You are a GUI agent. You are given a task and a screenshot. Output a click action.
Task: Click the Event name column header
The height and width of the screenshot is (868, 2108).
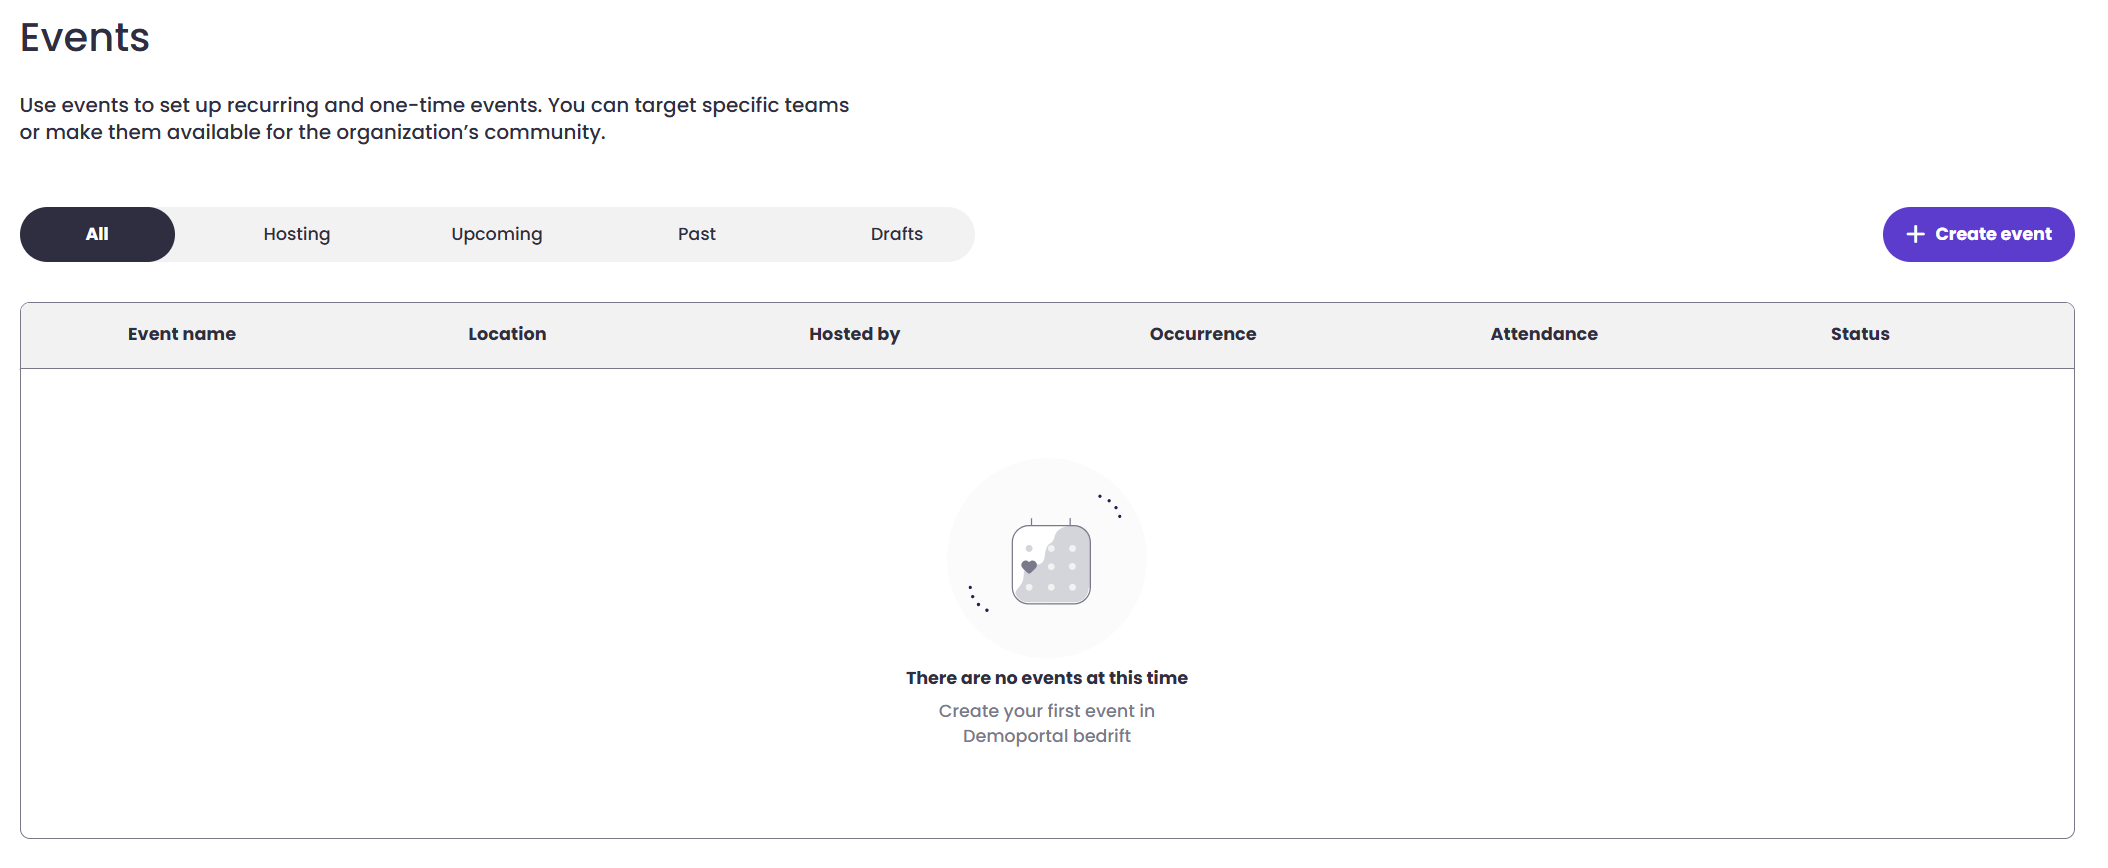182,334
